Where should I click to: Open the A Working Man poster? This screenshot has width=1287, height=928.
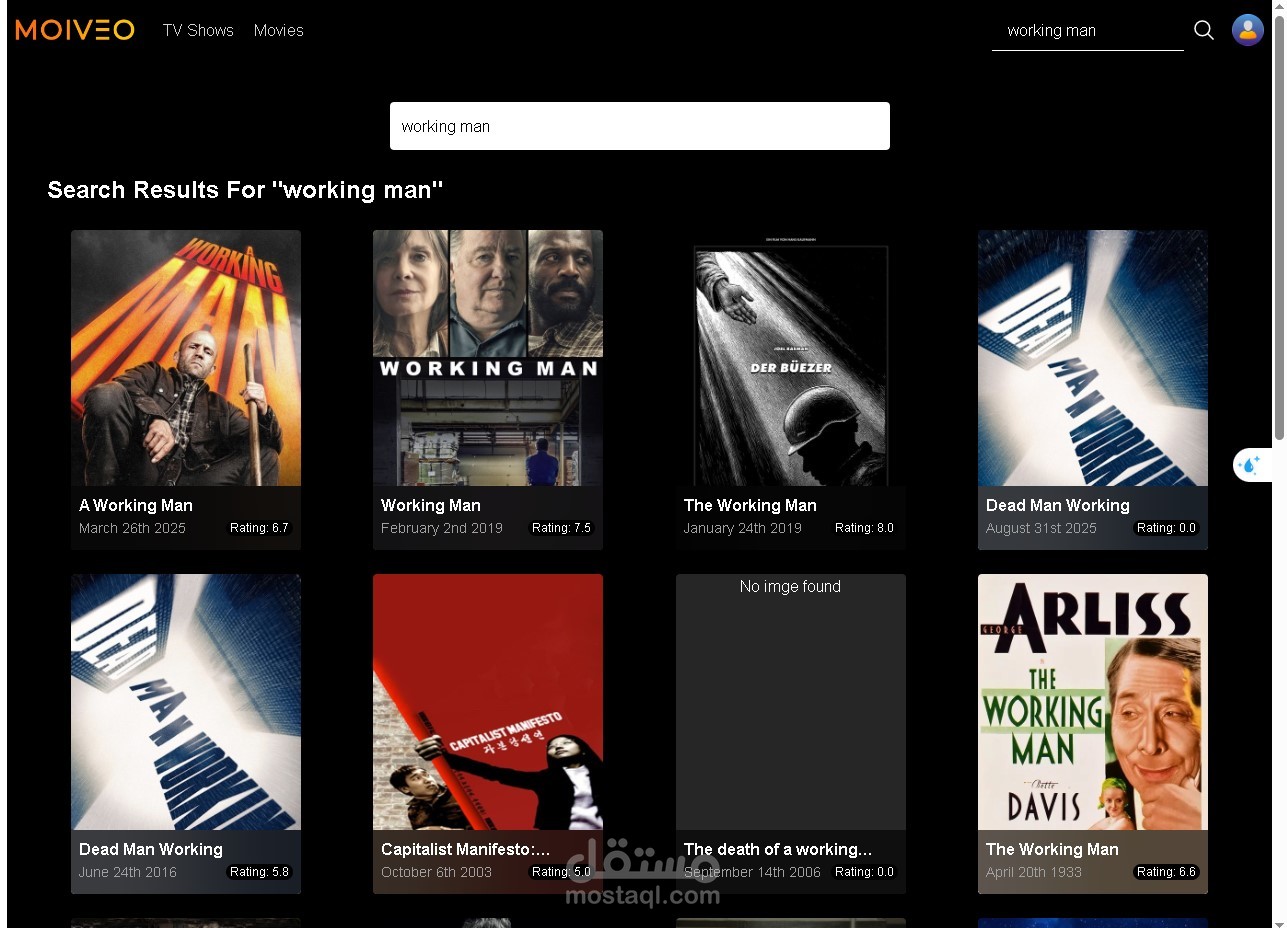point(186,358)
